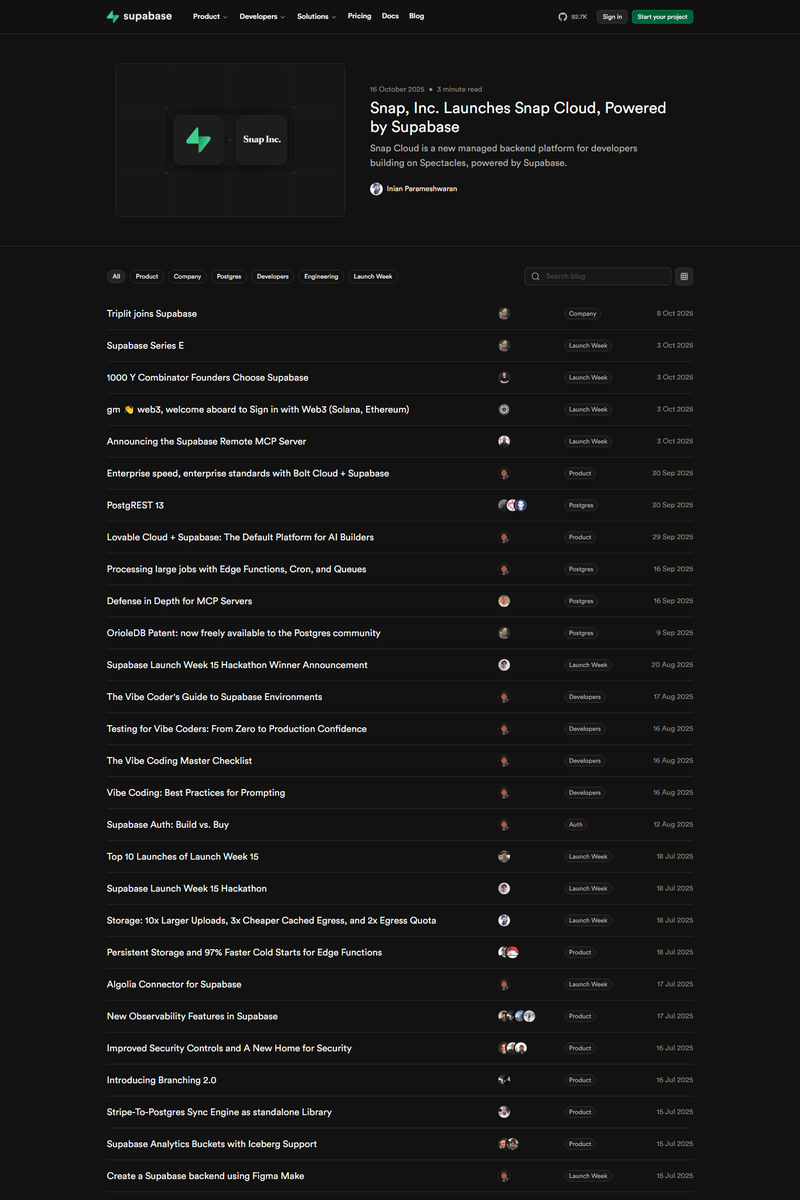
Task: Click the author avatar beside Inian Parameshwaran
Action: [376, 189]
